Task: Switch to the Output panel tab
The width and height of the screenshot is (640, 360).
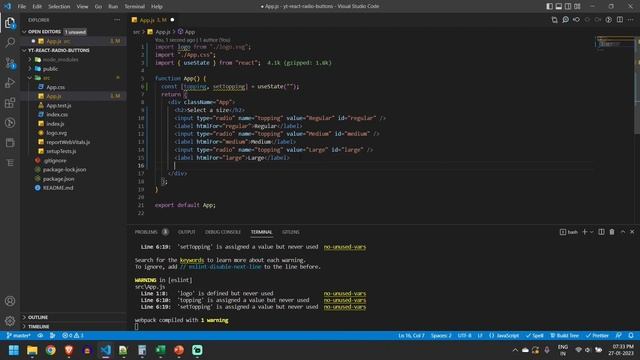Action: [187, 232]
